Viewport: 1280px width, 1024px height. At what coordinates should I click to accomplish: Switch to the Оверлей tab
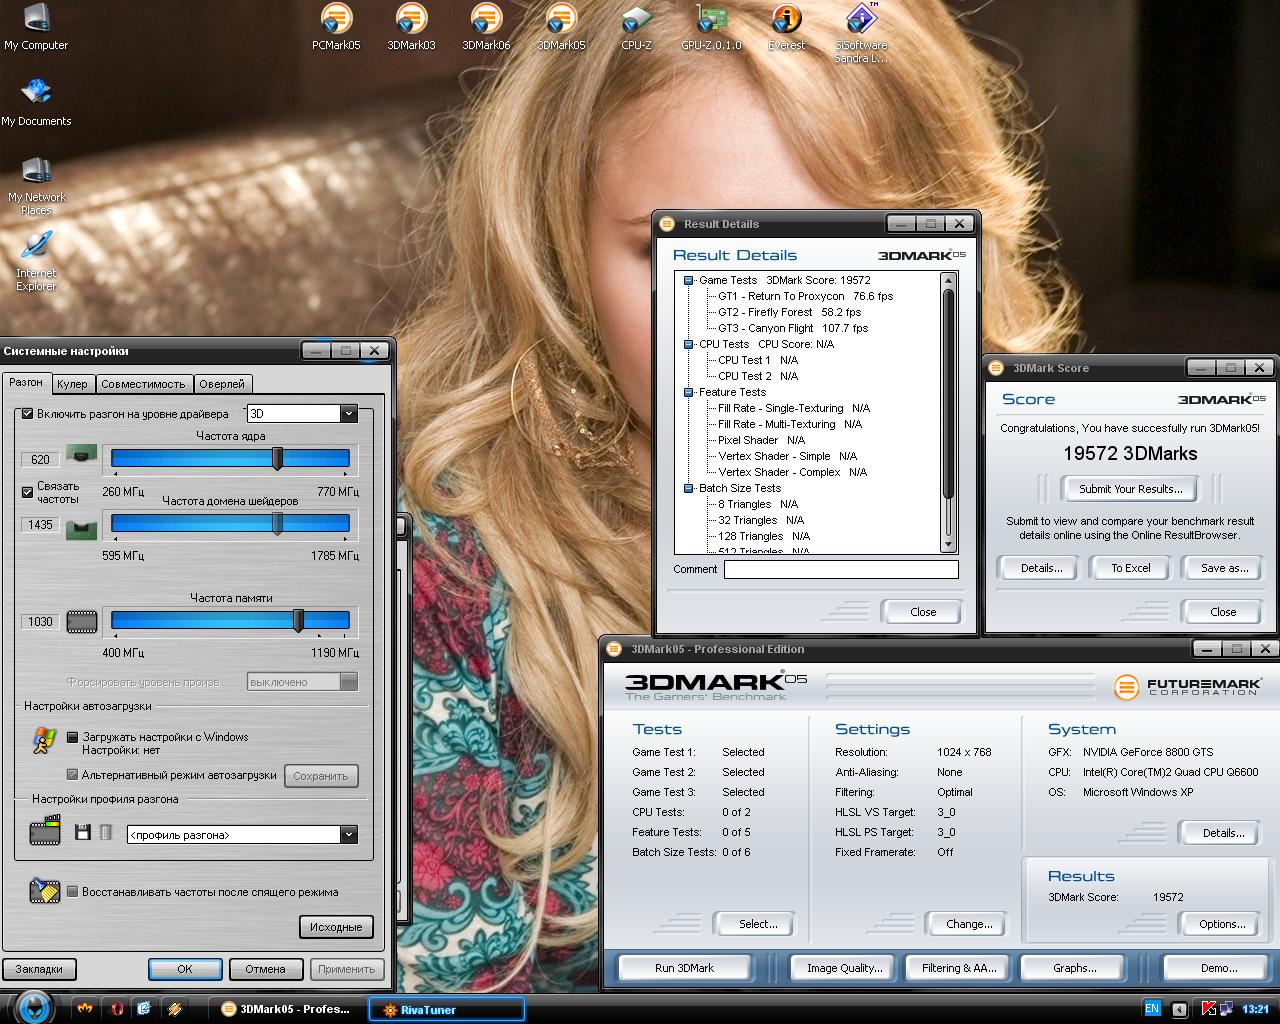[x=222, y=384]
